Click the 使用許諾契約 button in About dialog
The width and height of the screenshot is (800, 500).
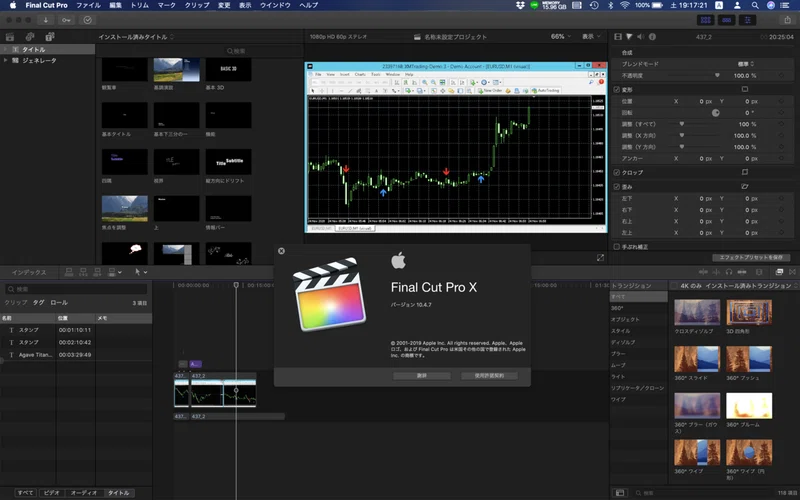[x=489, y=376]
